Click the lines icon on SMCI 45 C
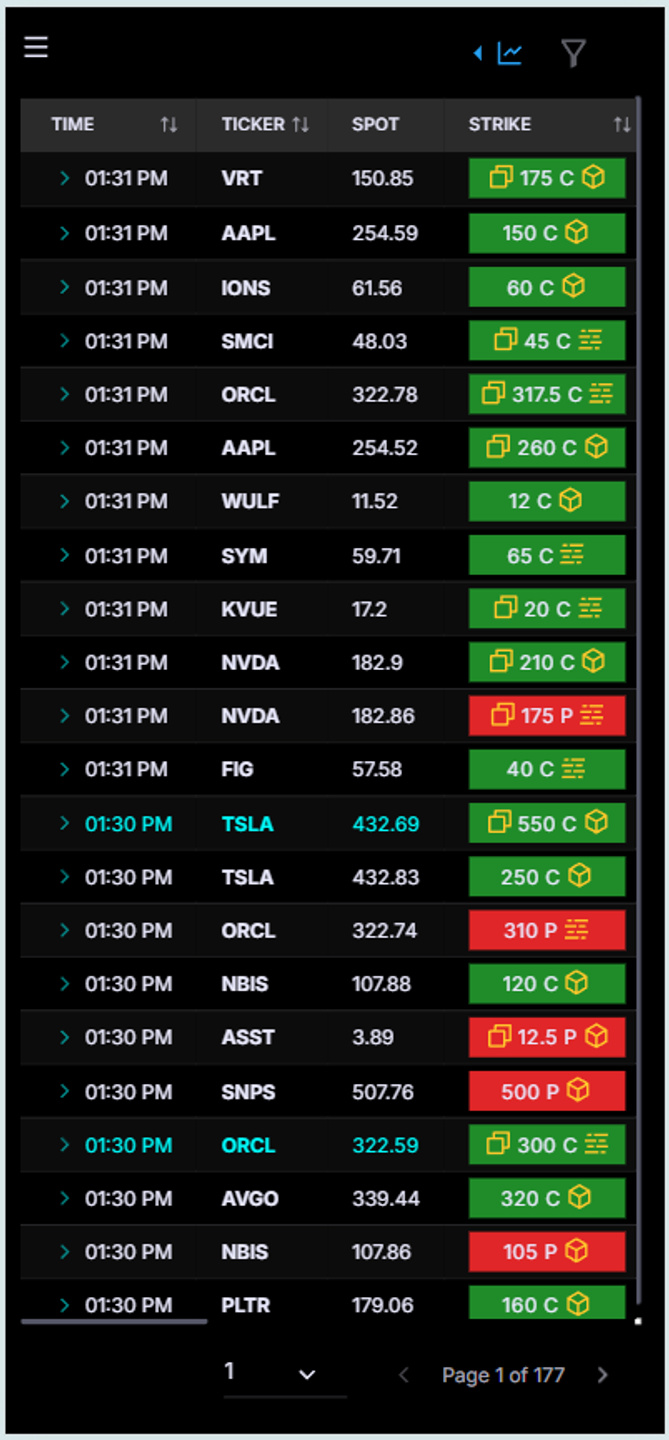The height and width of the screenshot is (1440, 669). point(590,341)
